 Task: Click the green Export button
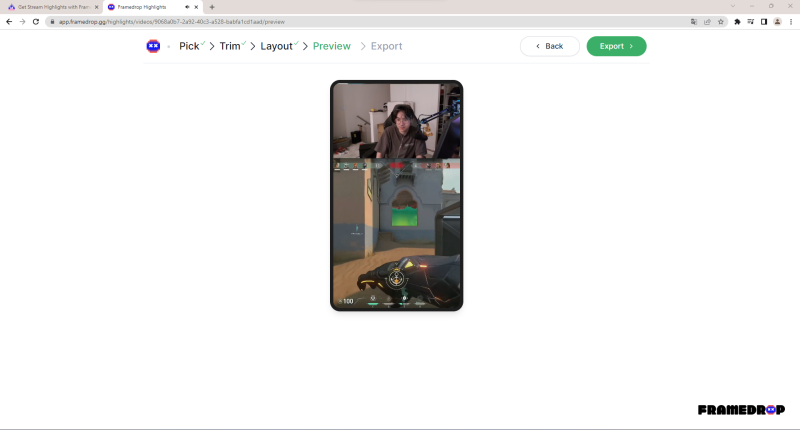(616, 46)
